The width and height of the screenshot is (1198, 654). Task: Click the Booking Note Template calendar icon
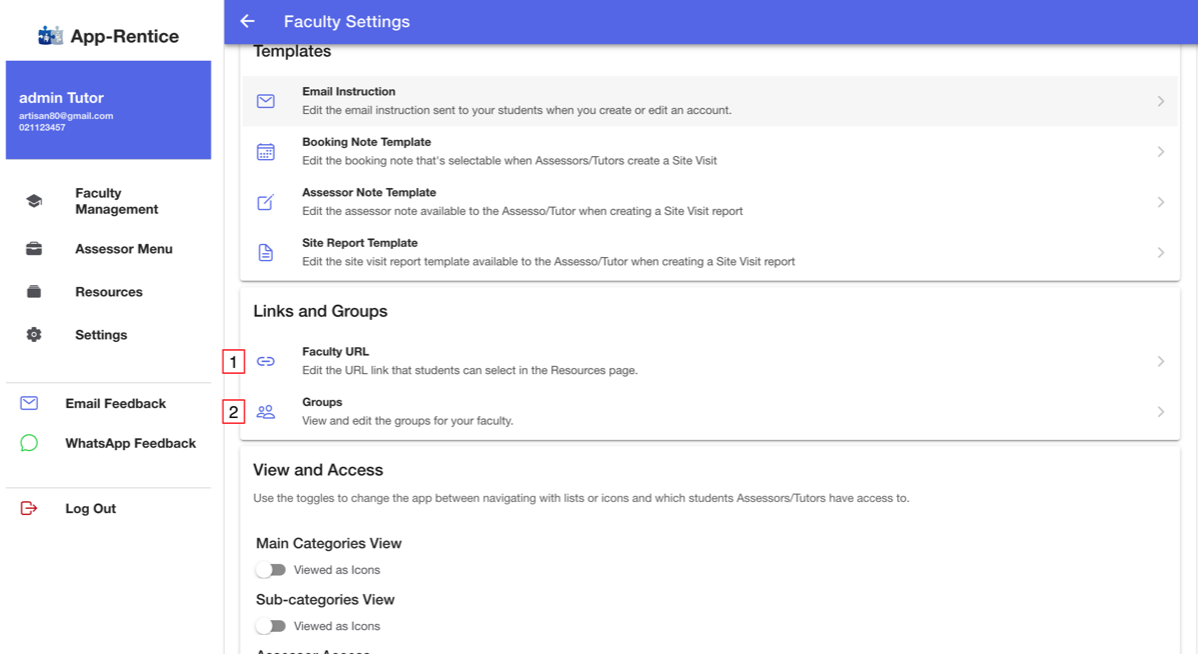[266, 152]
